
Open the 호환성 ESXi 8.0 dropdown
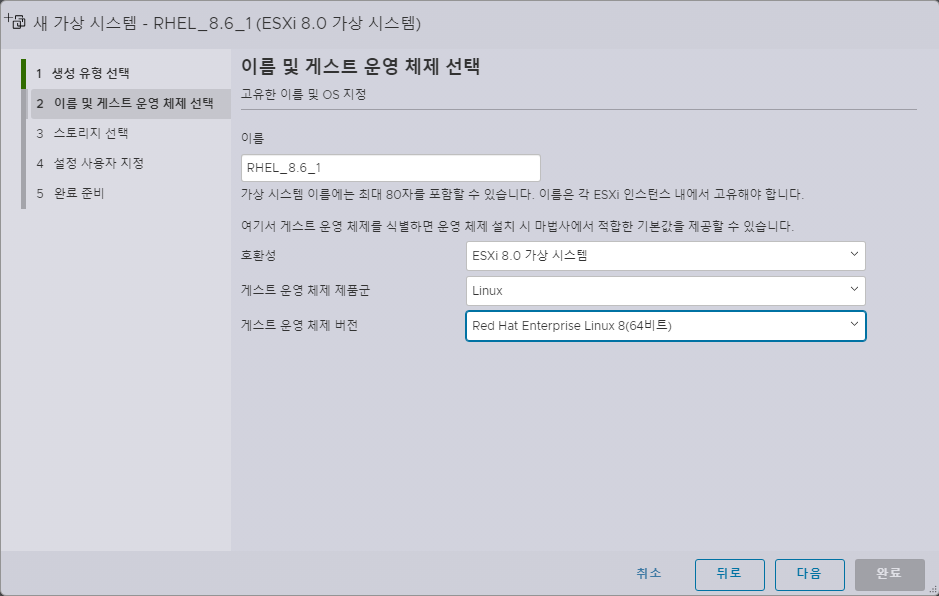tap(665, 256)
